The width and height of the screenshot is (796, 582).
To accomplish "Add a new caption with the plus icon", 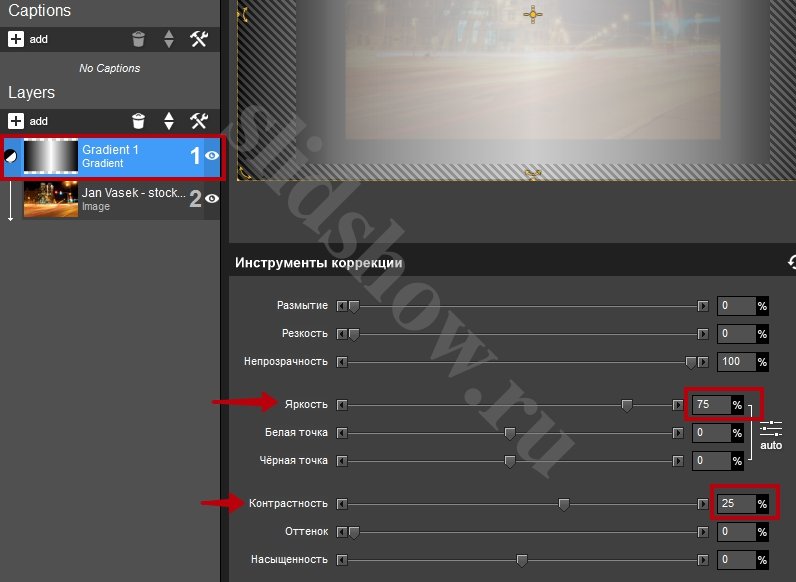I will click(16, 39).
